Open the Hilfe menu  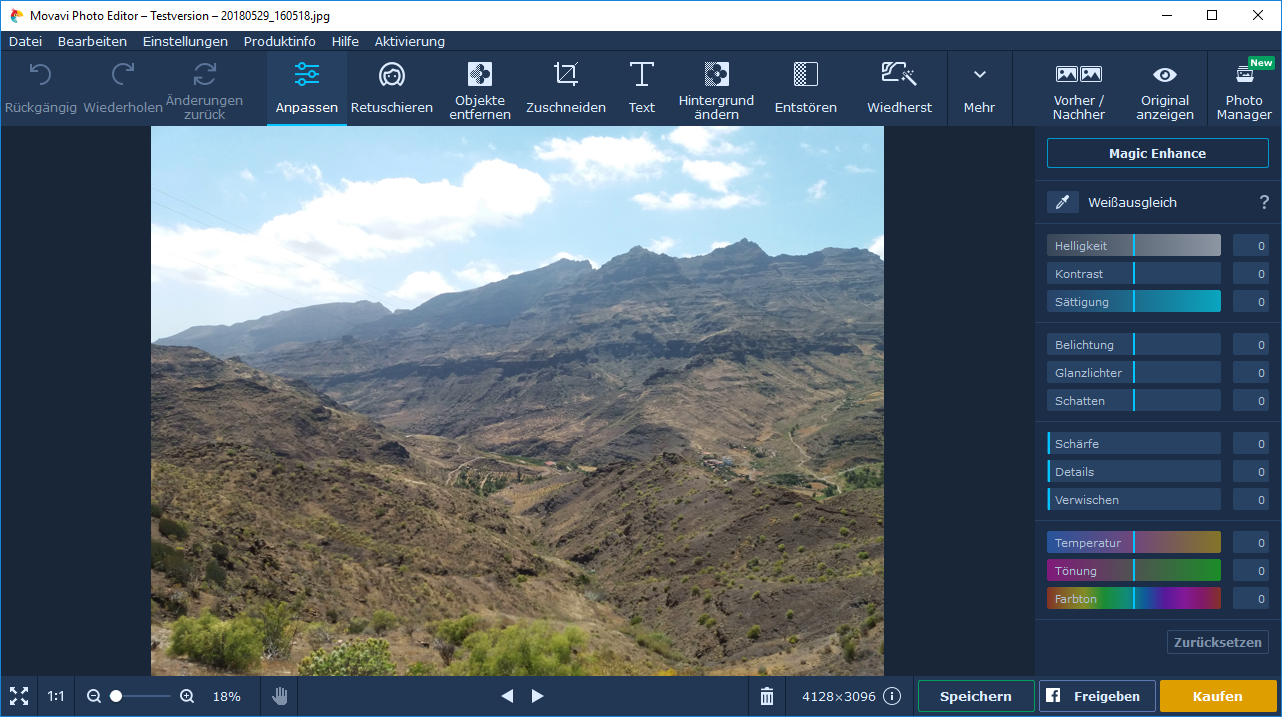click(345, 41)
